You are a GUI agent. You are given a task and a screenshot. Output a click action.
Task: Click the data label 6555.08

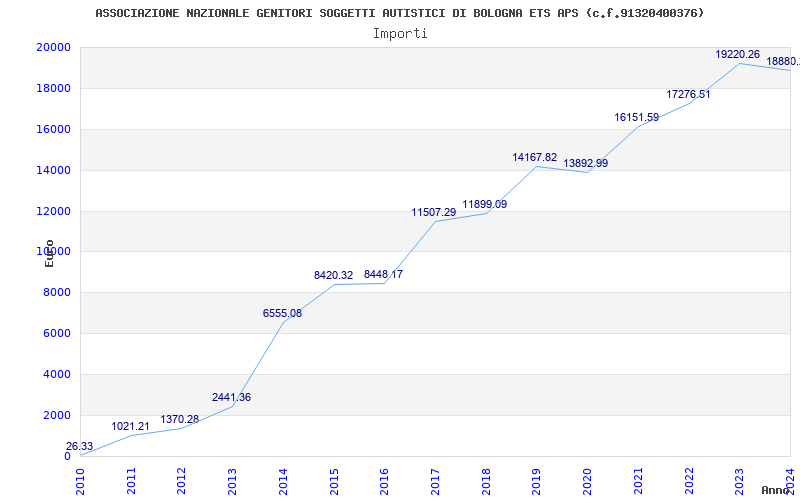tap(282, 313)
